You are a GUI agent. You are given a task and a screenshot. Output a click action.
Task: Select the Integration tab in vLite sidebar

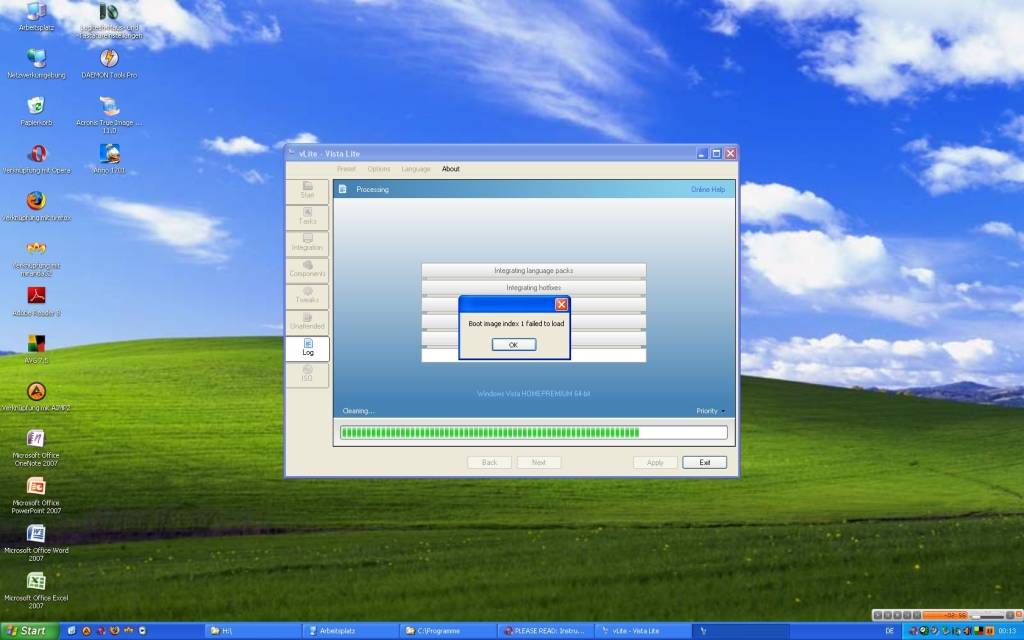(308, 243)
